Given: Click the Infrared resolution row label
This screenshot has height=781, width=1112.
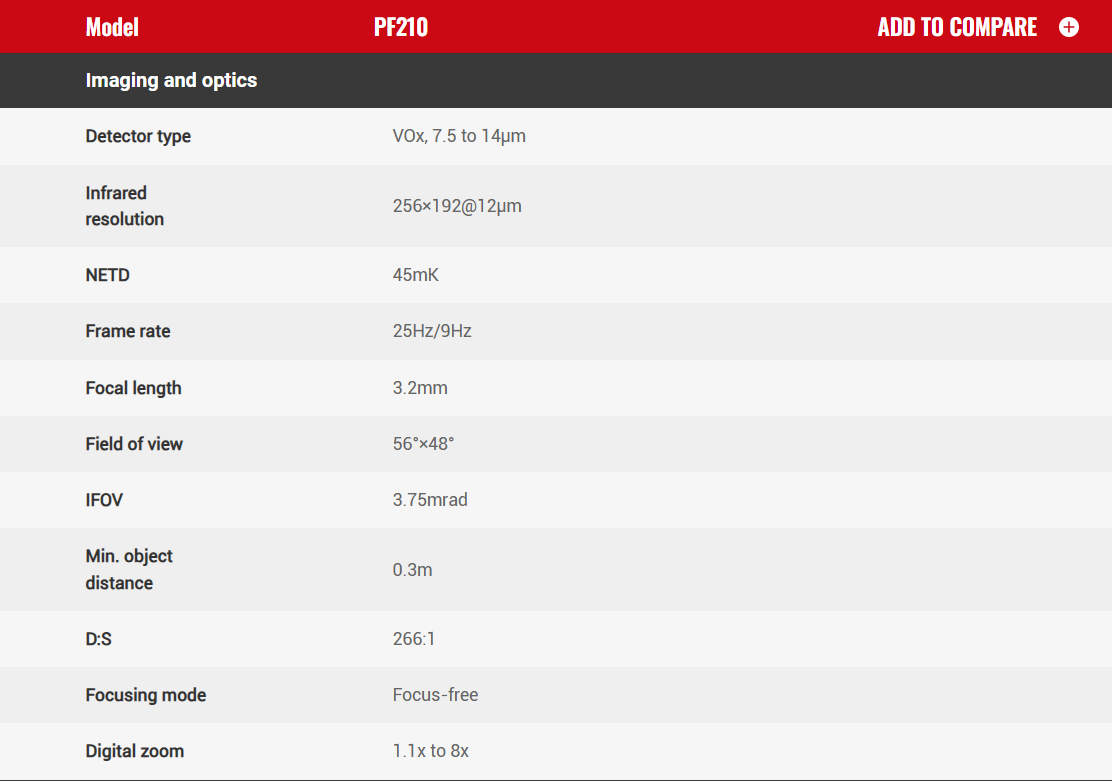Looking at the screenshot, I should pyautogui.click(x=124, y=206).
